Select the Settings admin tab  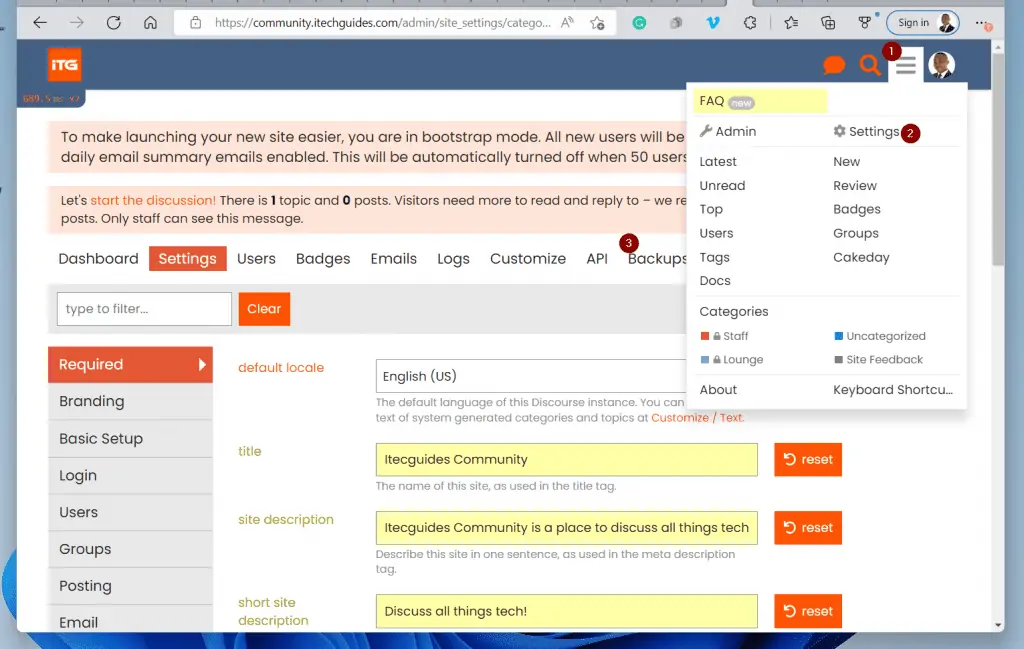tap(187, 259)
